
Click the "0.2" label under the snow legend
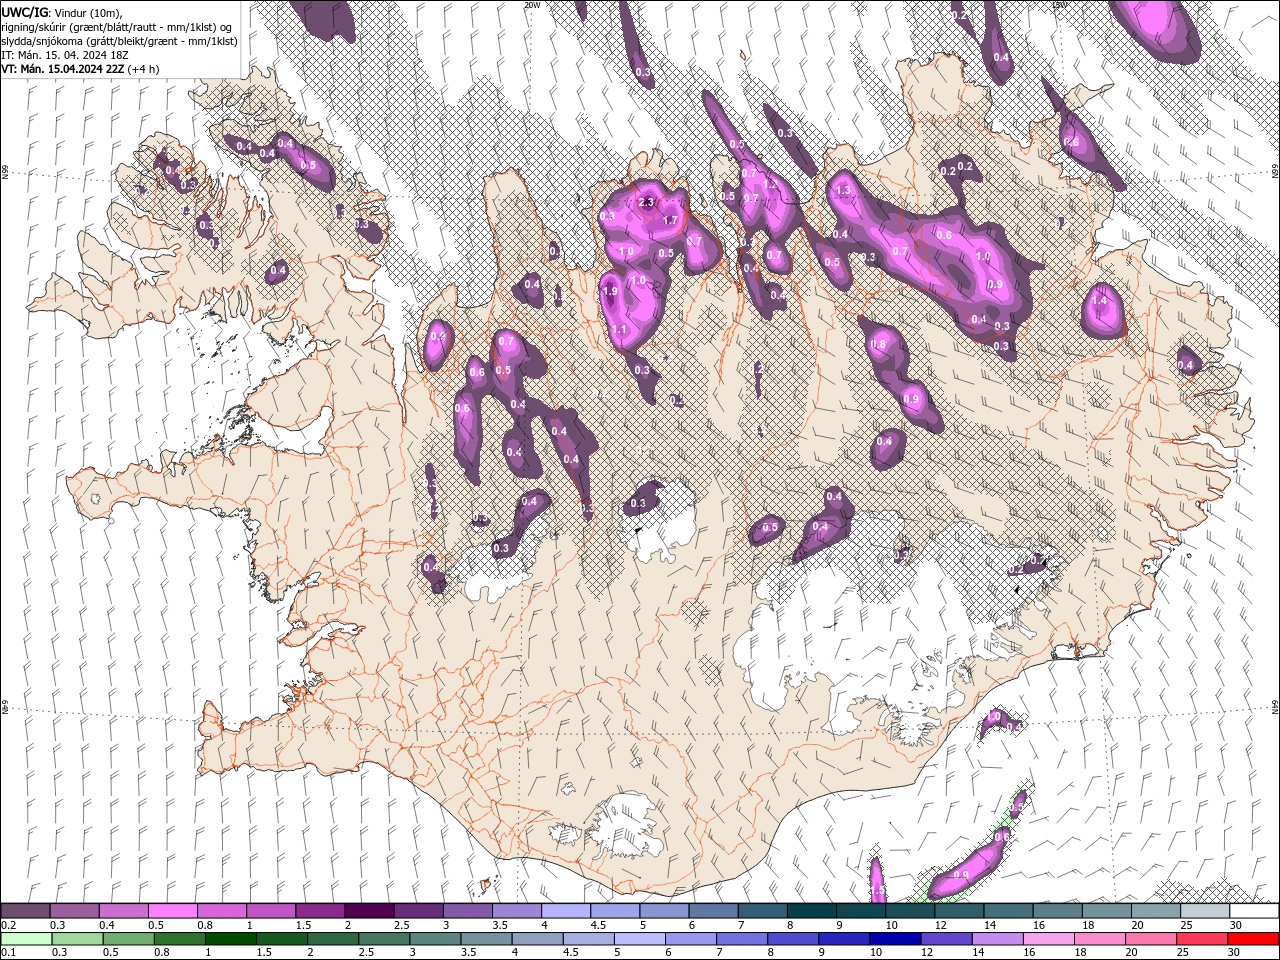[8, 925]
